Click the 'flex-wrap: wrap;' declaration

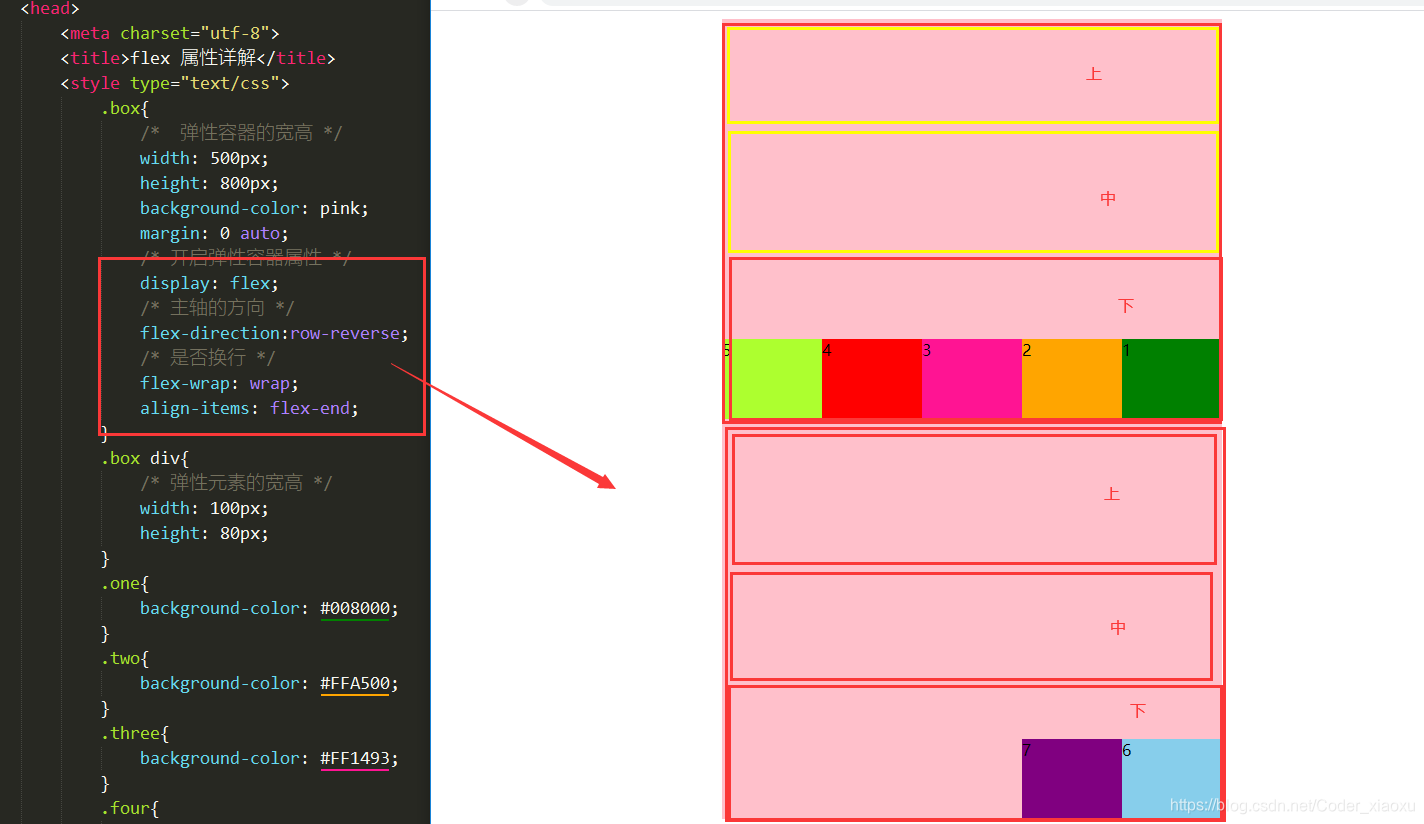[x=220, y=383]
